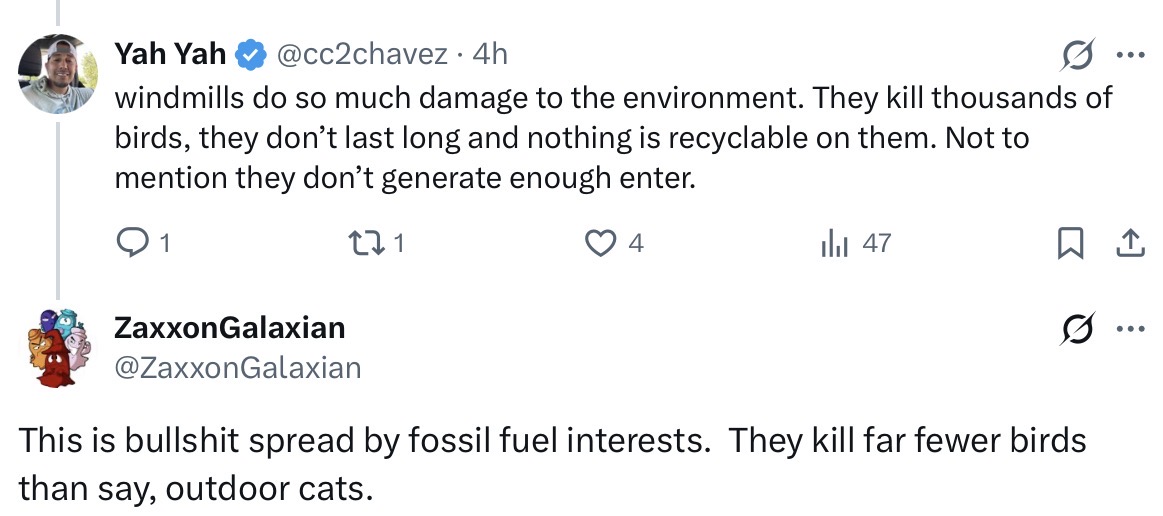Click the 4h timestamp on the tweet

489,54
